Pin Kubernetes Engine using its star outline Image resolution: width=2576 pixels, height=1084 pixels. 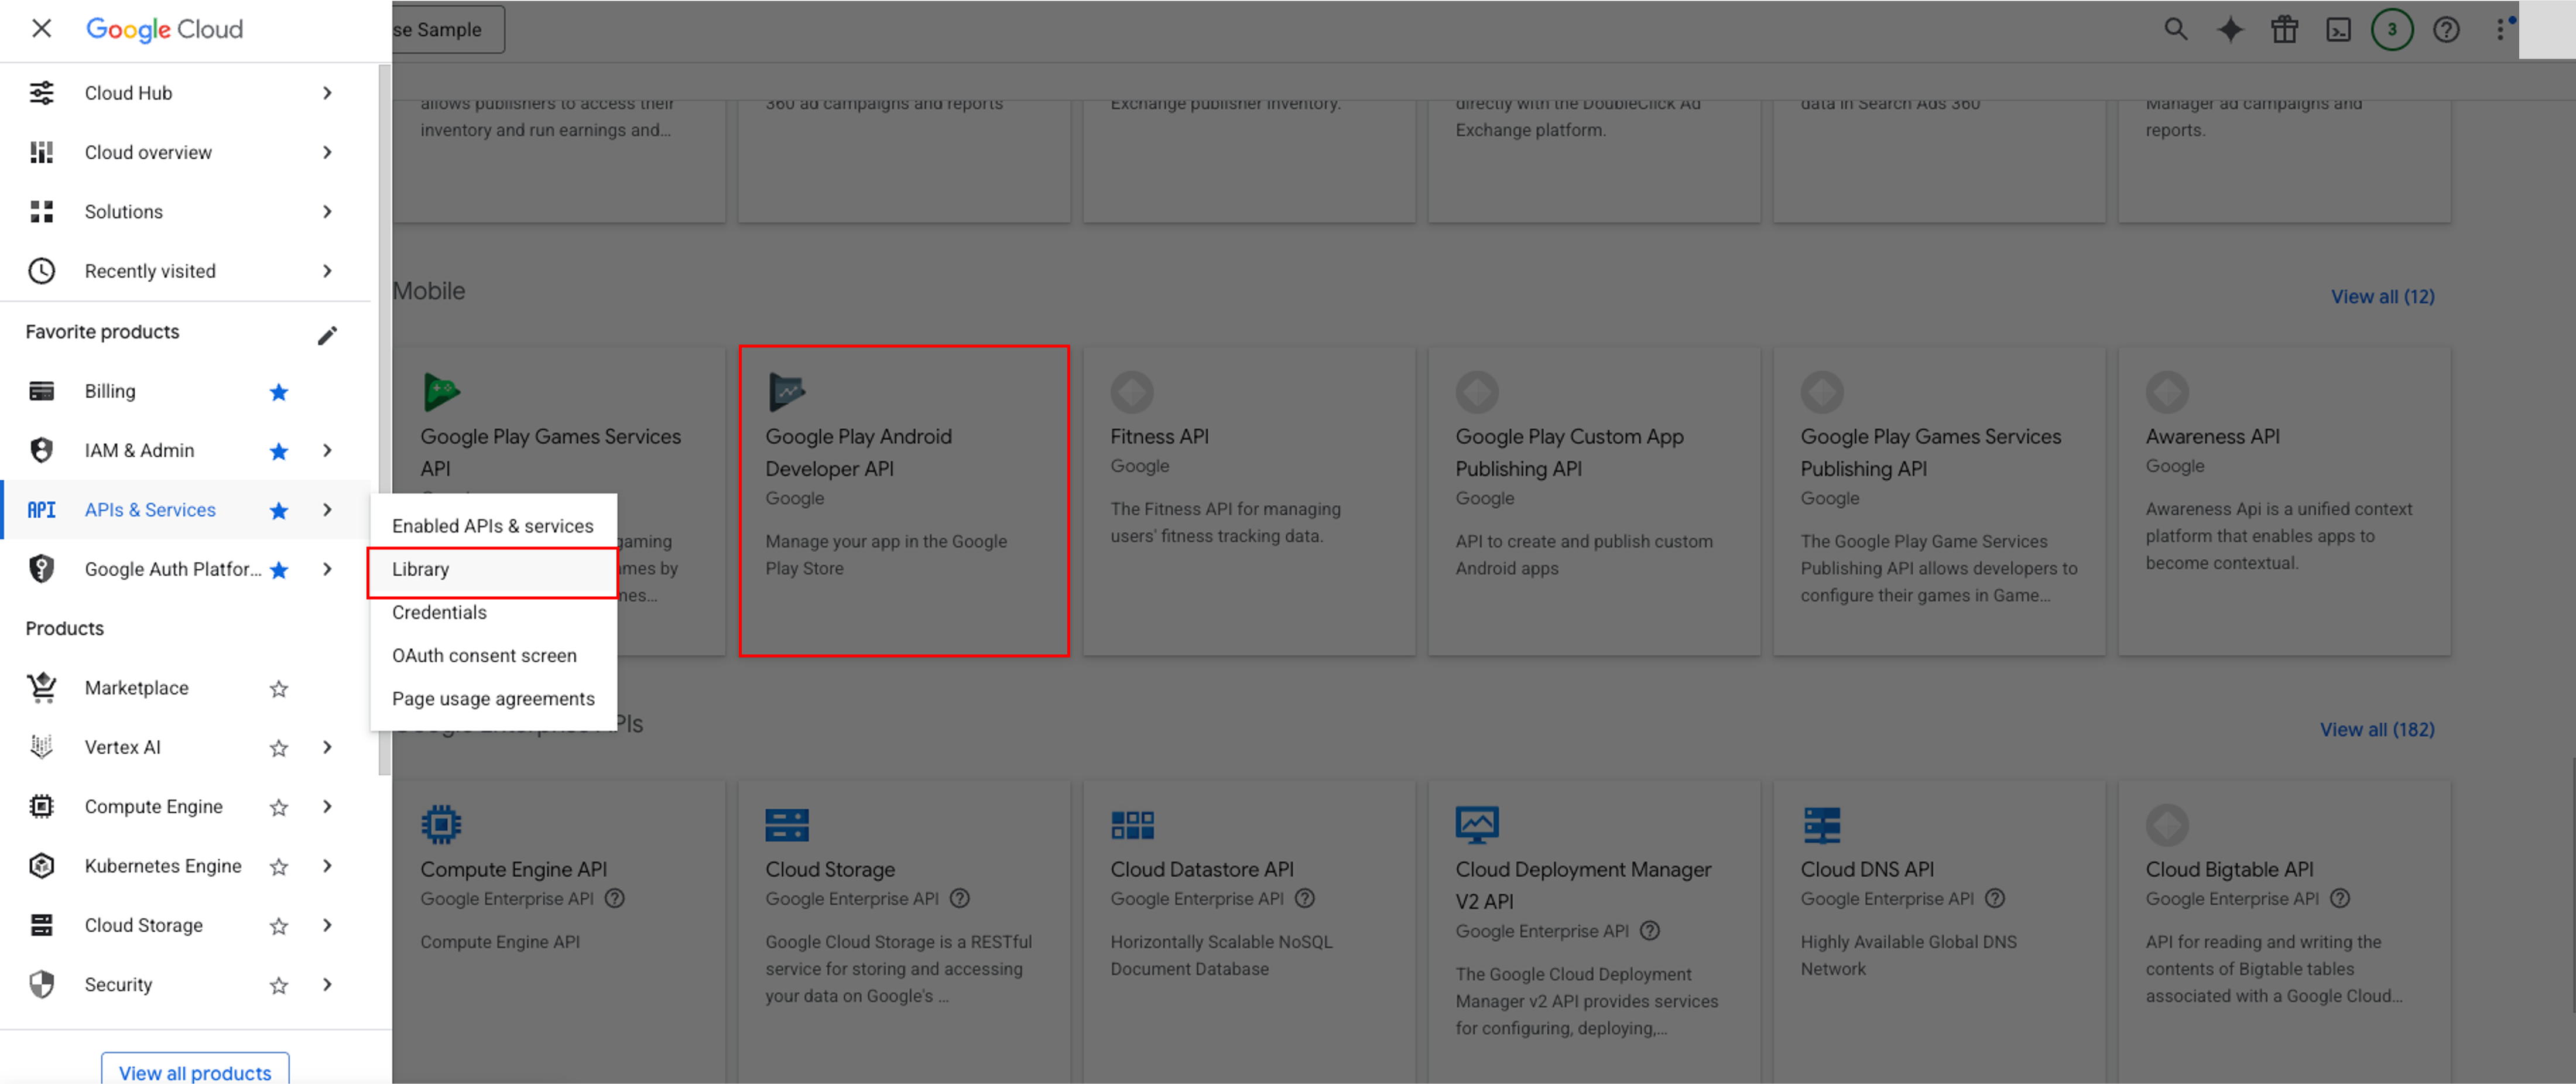click(x=279, y=866)
